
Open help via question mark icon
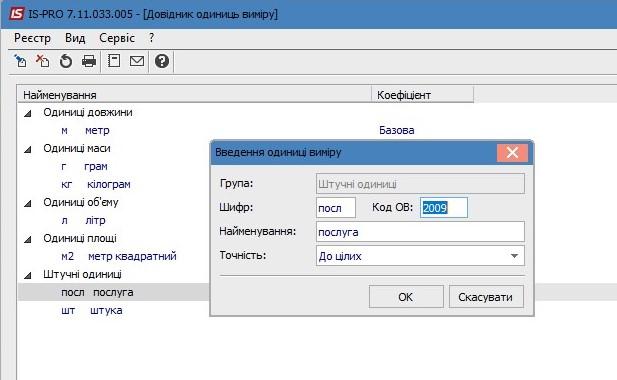[x=162, y=61]
